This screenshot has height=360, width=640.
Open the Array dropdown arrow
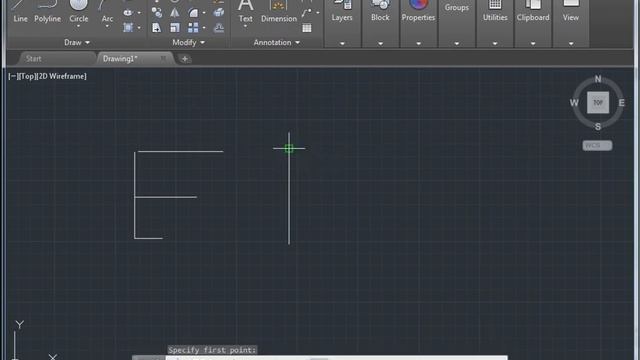(204, 28)
